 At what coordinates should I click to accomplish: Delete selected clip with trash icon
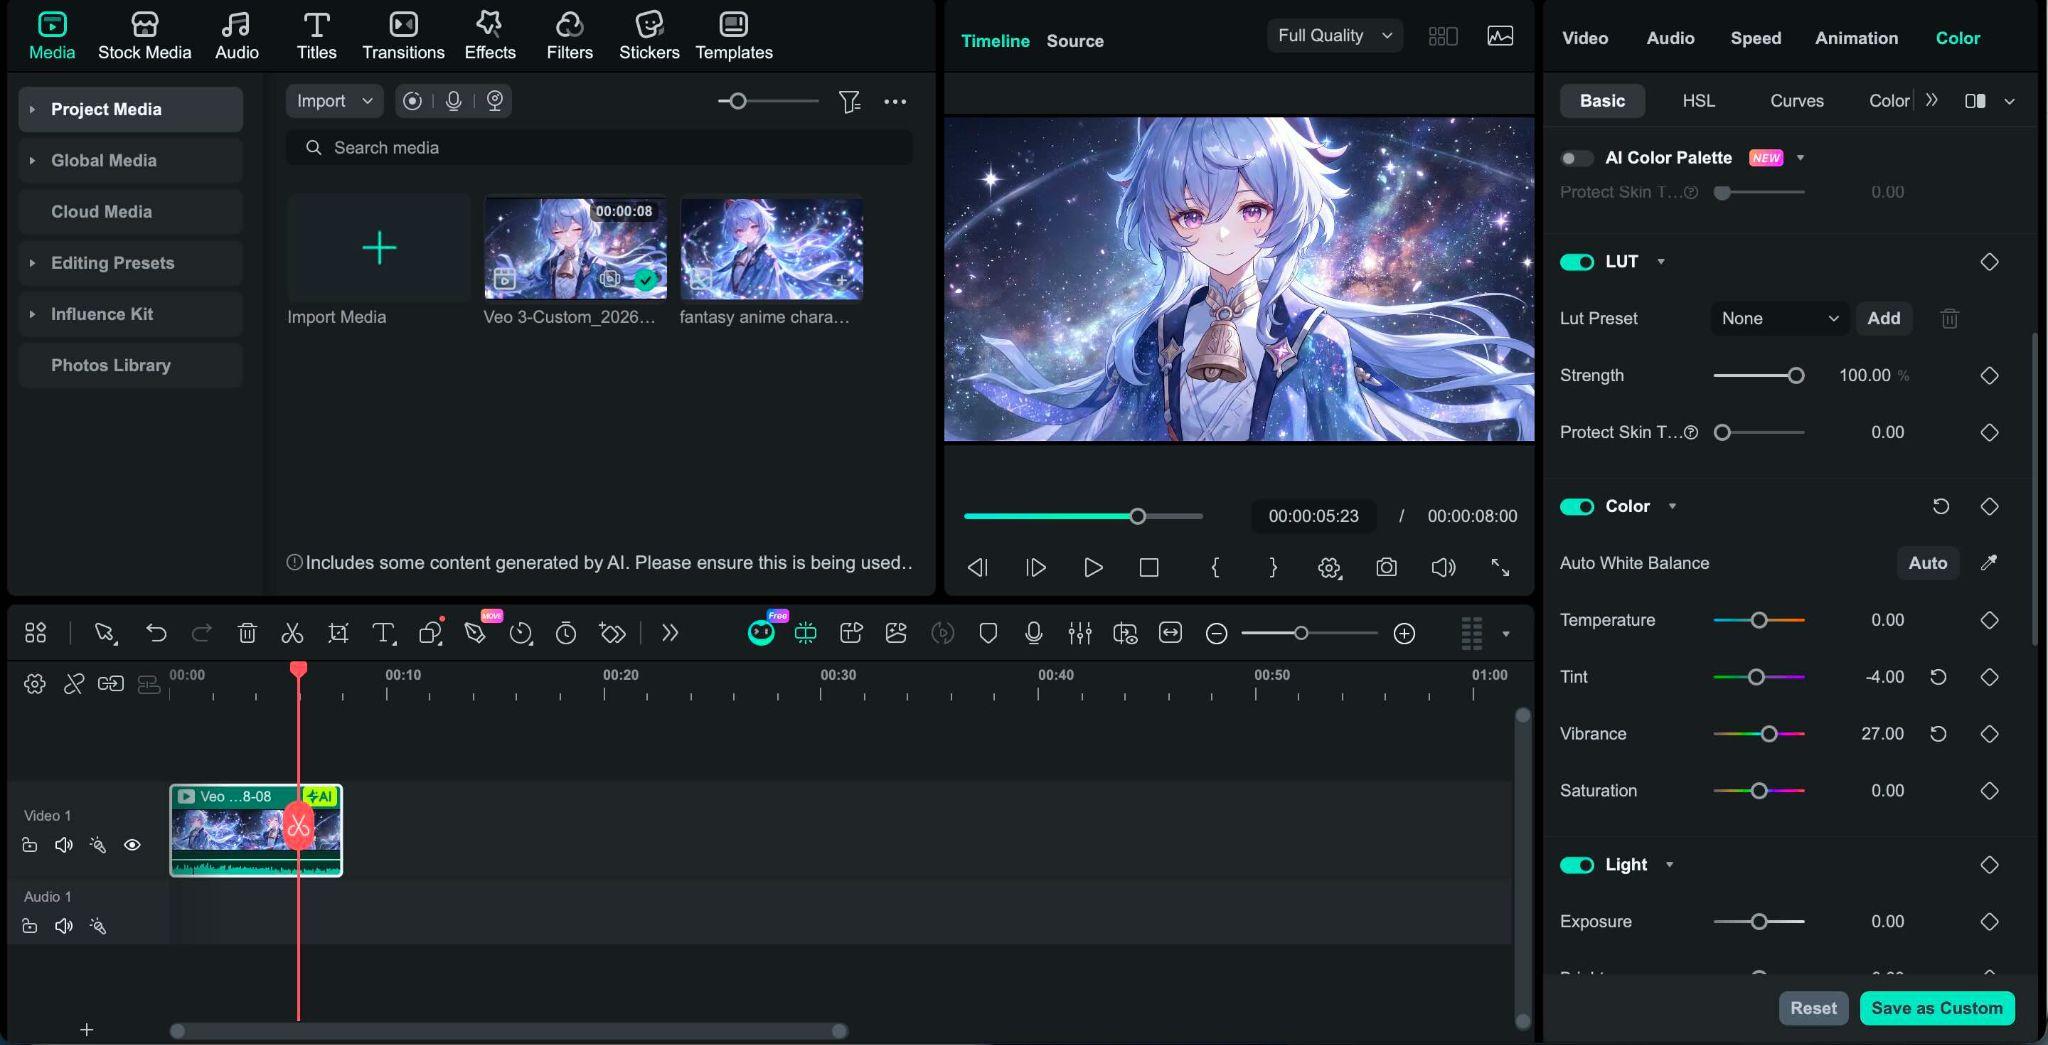(x=247, y=633)
